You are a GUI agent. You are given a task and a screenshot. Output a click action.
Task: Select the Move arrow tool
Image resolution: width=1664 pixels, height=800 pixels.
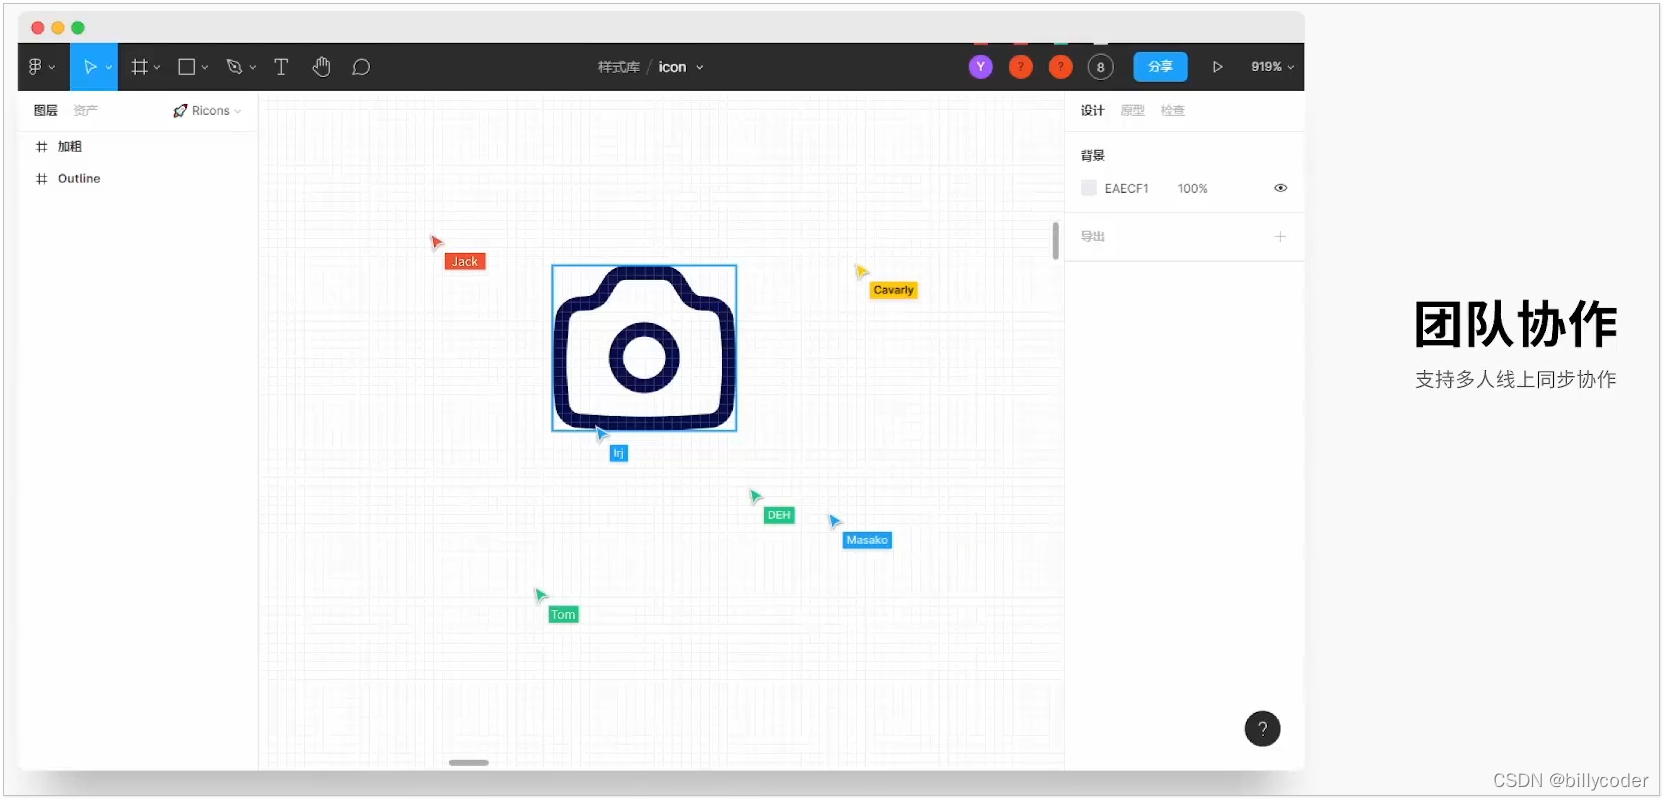(x=89, y=67)
